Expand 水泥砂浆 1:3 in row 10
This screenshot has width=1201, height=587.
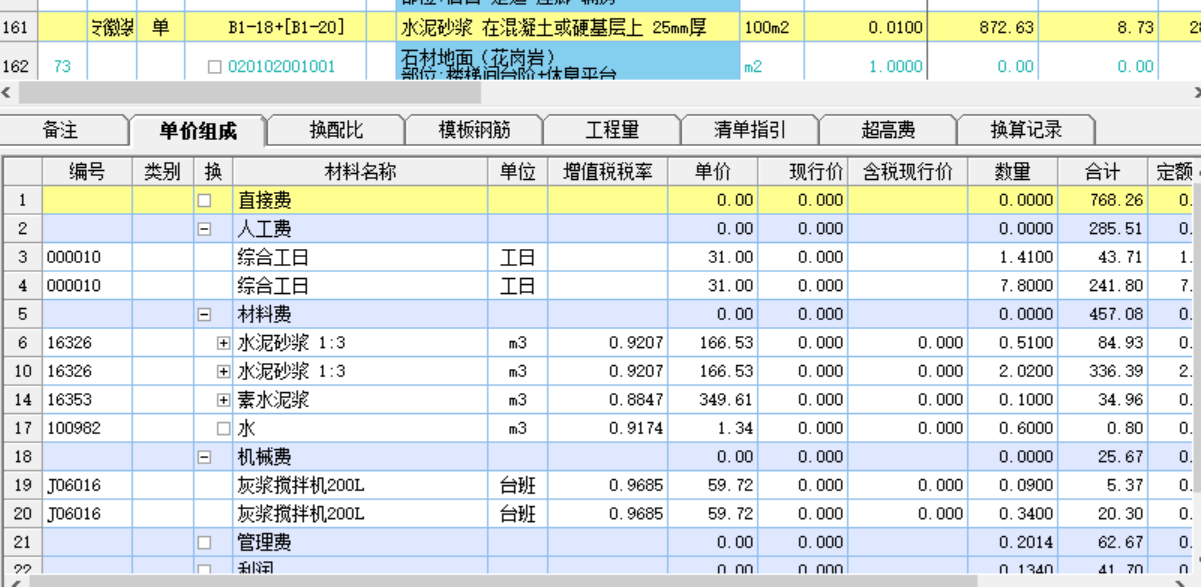tap(223, 371)
